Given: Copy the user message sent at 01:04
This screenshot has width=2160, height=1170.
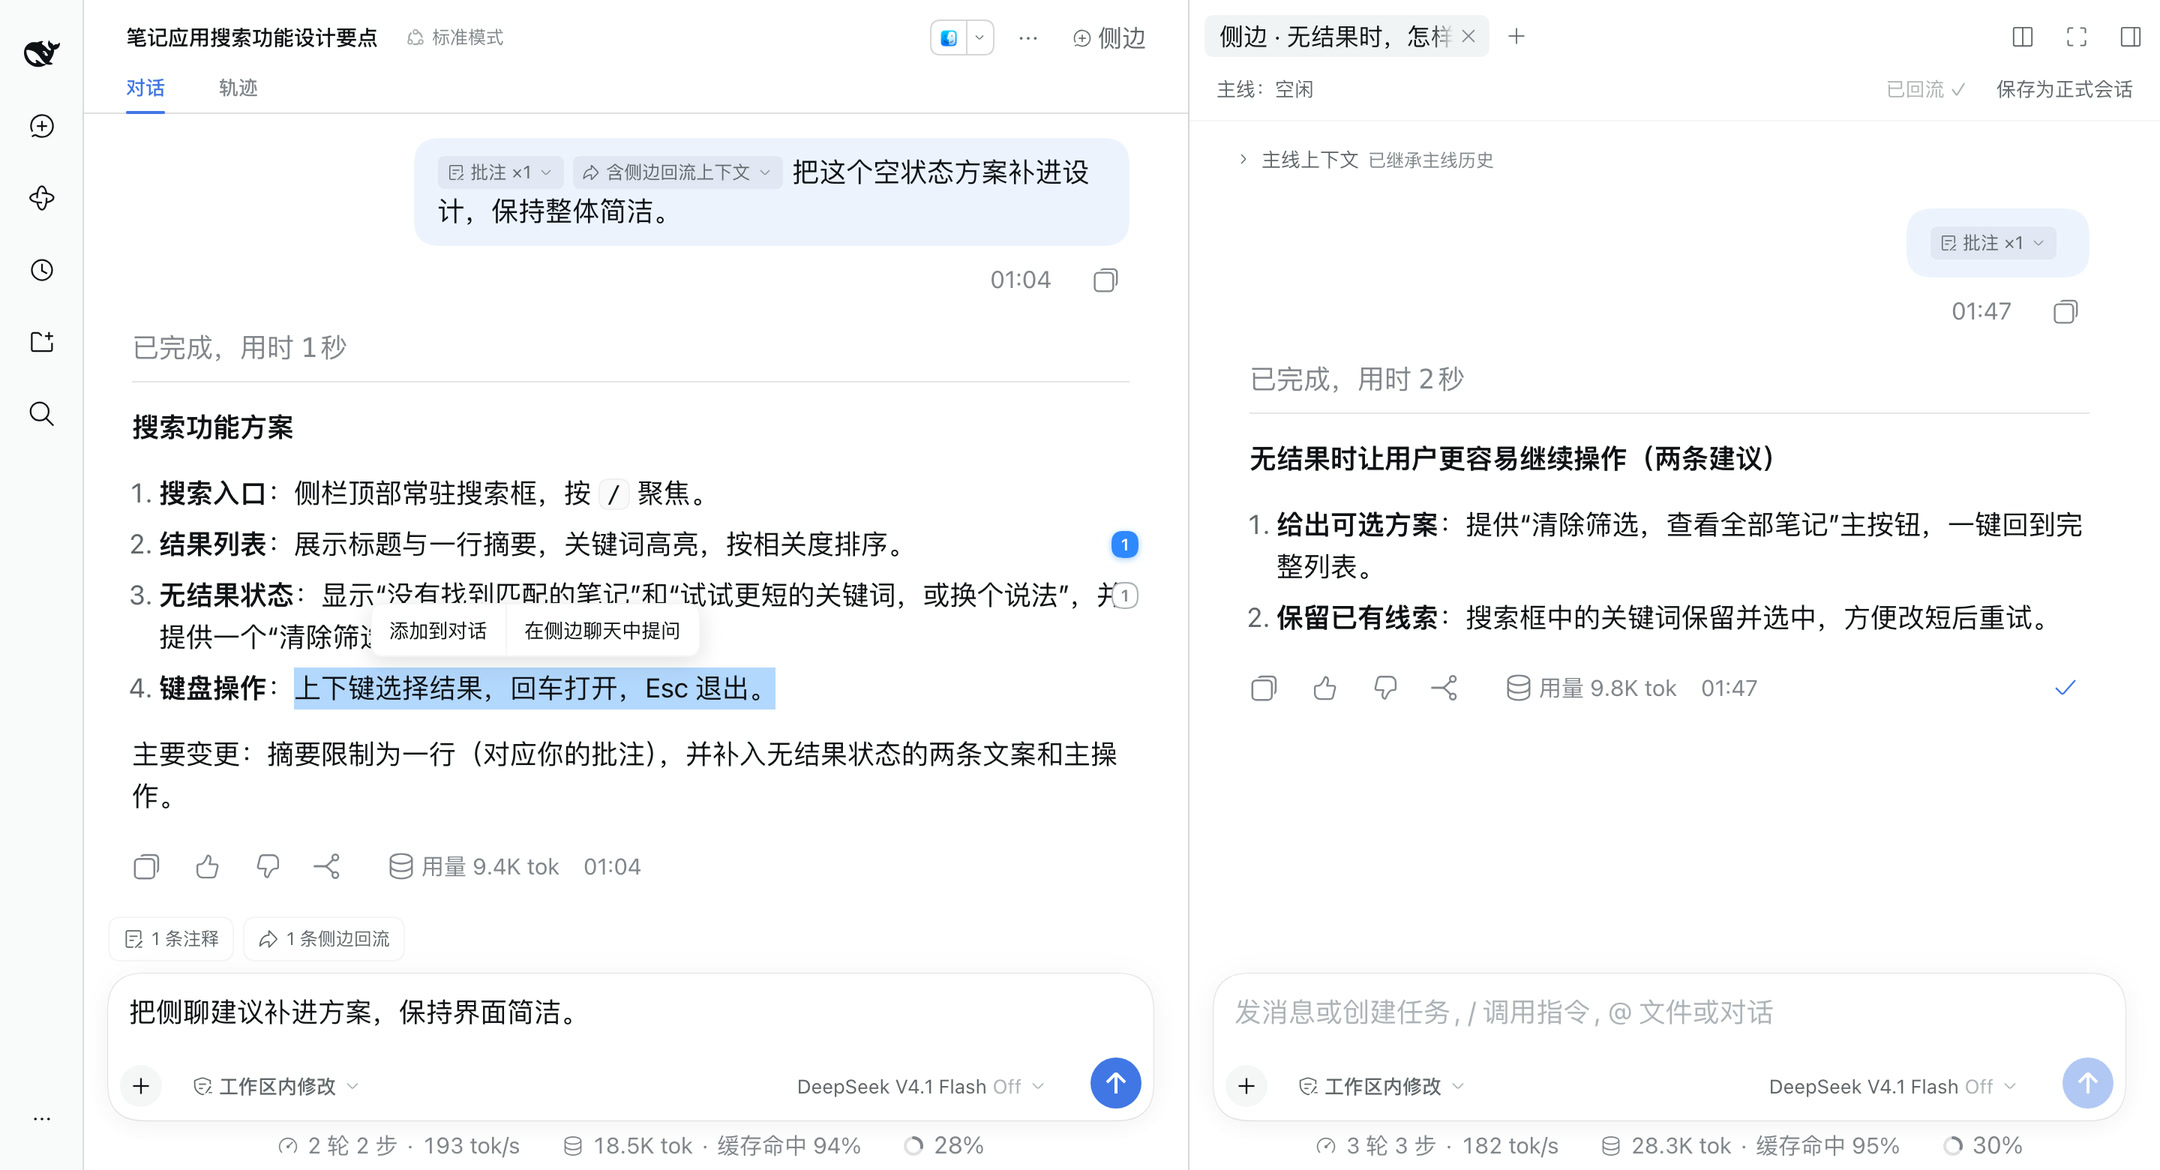Looking at the screenshot, I should pos(1105,280).
